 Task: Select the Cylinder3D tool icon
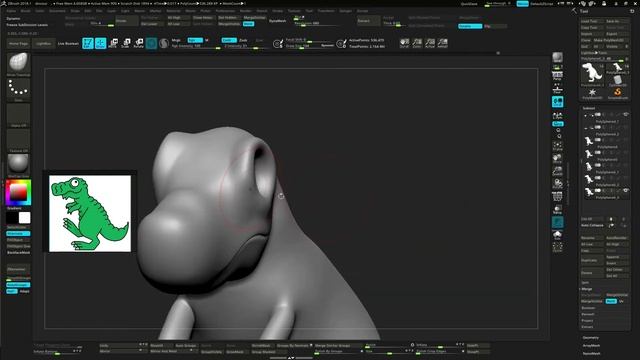tap(618, 80)
